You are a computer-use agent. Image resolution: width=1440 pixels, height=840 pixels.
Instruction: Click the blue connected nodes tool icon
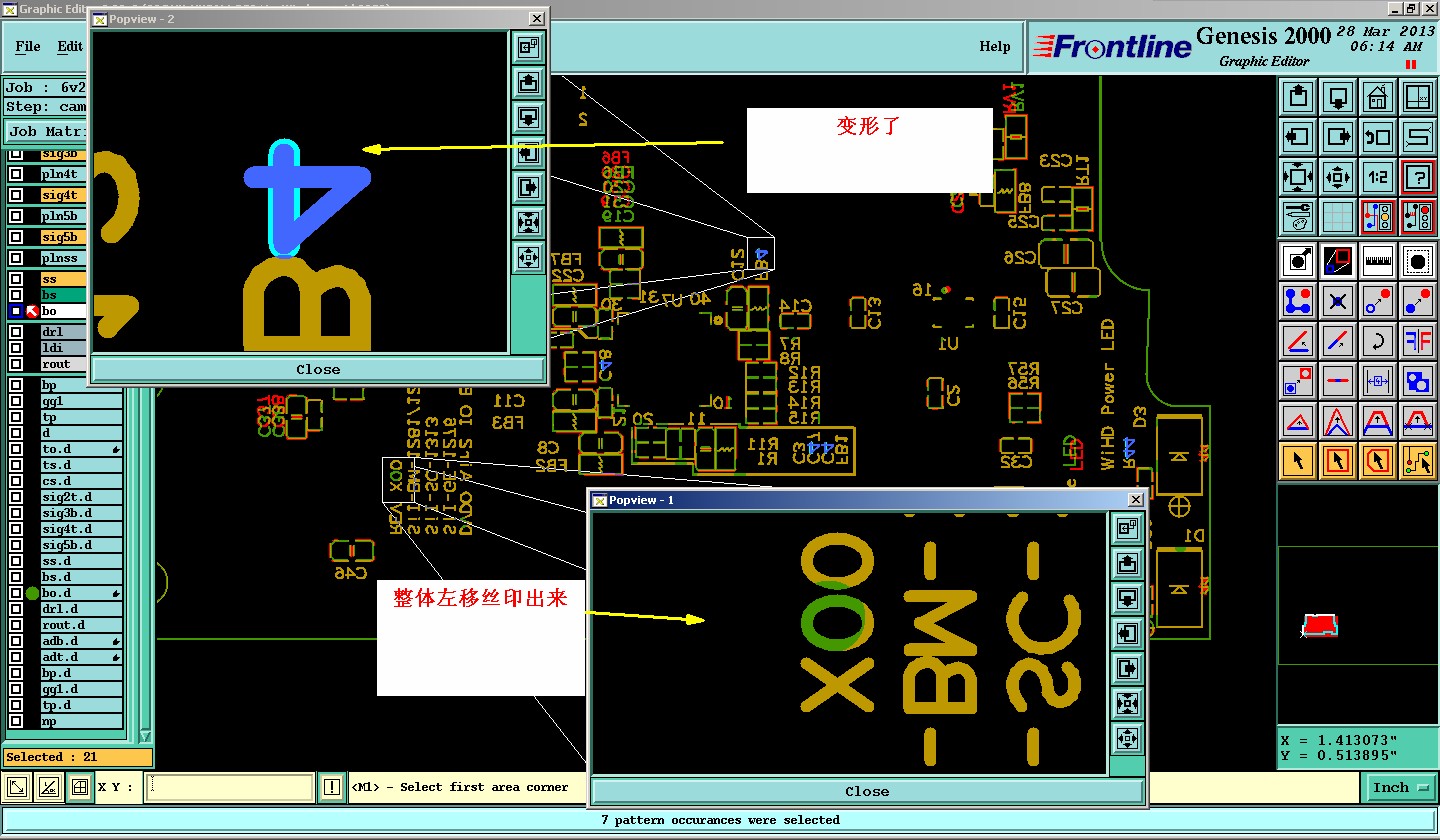[x=1298, y=301]
